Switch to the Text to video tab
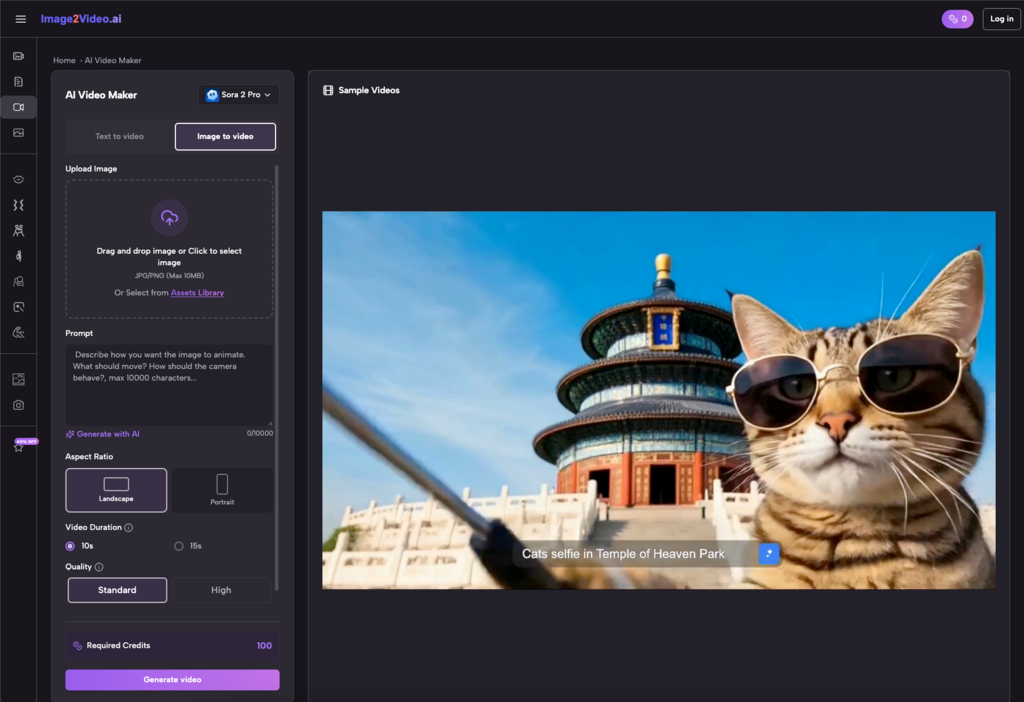Viewport: 1024px width, 702px height. [x=119, y=136]
